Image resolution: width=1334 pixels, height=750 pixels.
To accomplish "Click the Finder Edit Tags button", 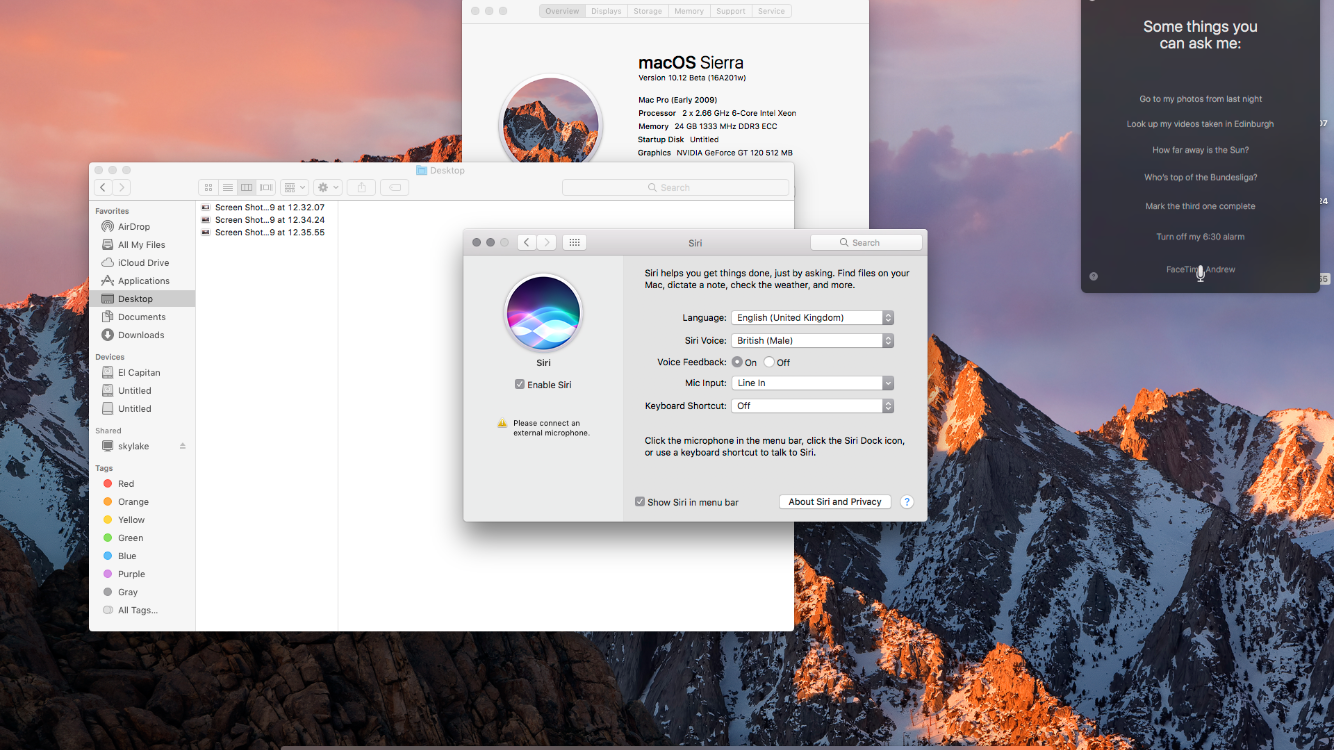I will pyautogui.click(x=395, y=187).
